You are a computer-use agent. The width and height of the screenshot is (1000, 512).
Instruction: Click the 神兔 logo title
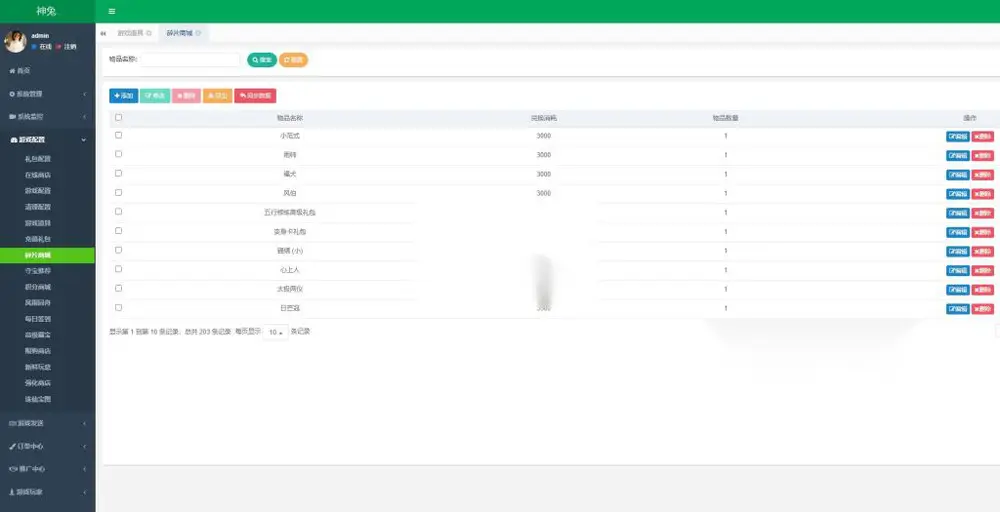(47, 11)
